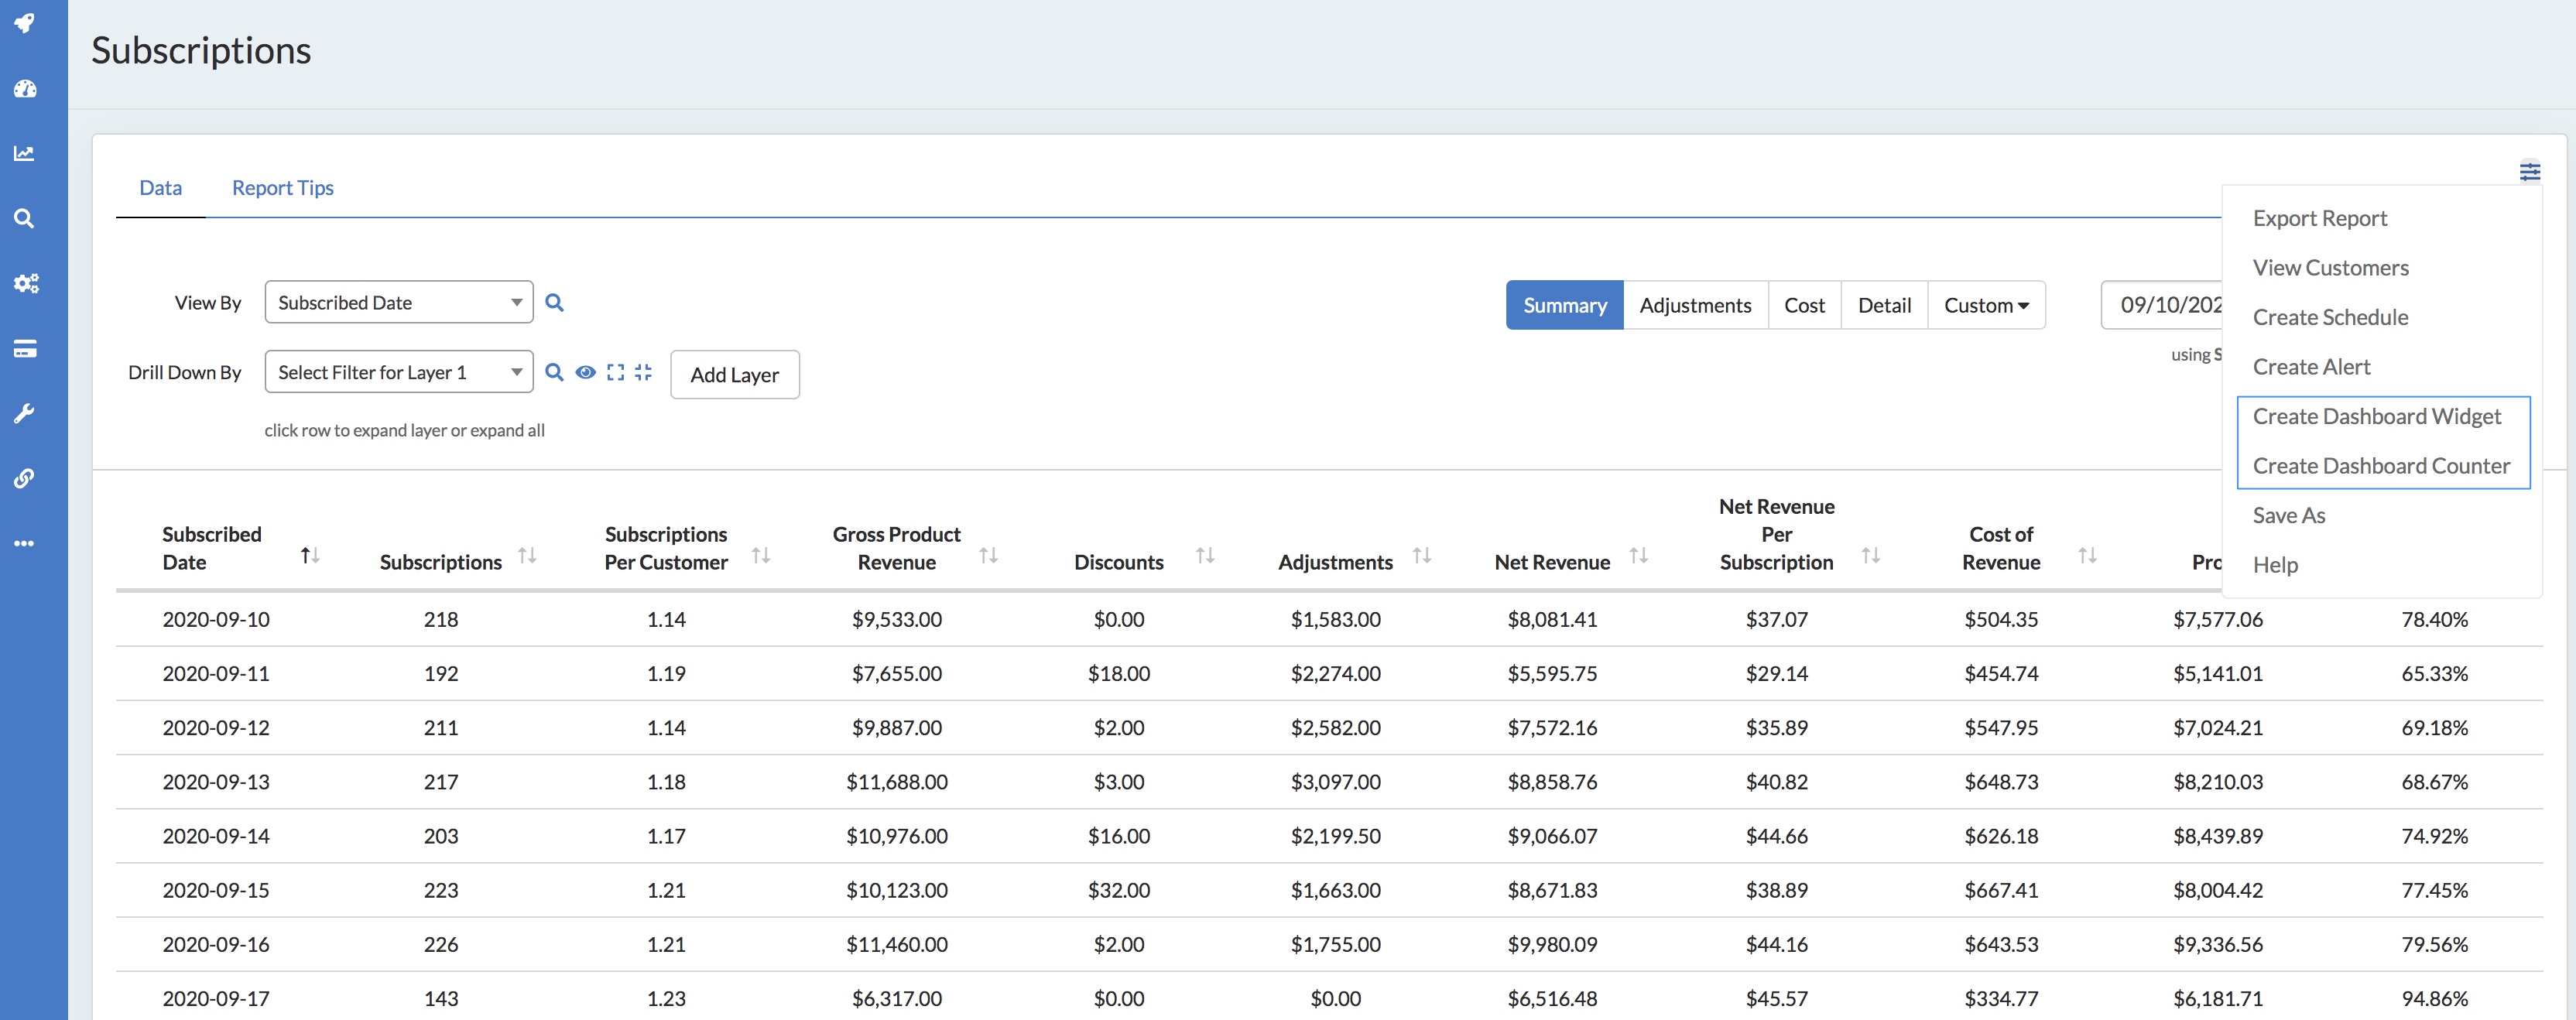
Task: Click the expand all layers icon
Action: [615, 372]
